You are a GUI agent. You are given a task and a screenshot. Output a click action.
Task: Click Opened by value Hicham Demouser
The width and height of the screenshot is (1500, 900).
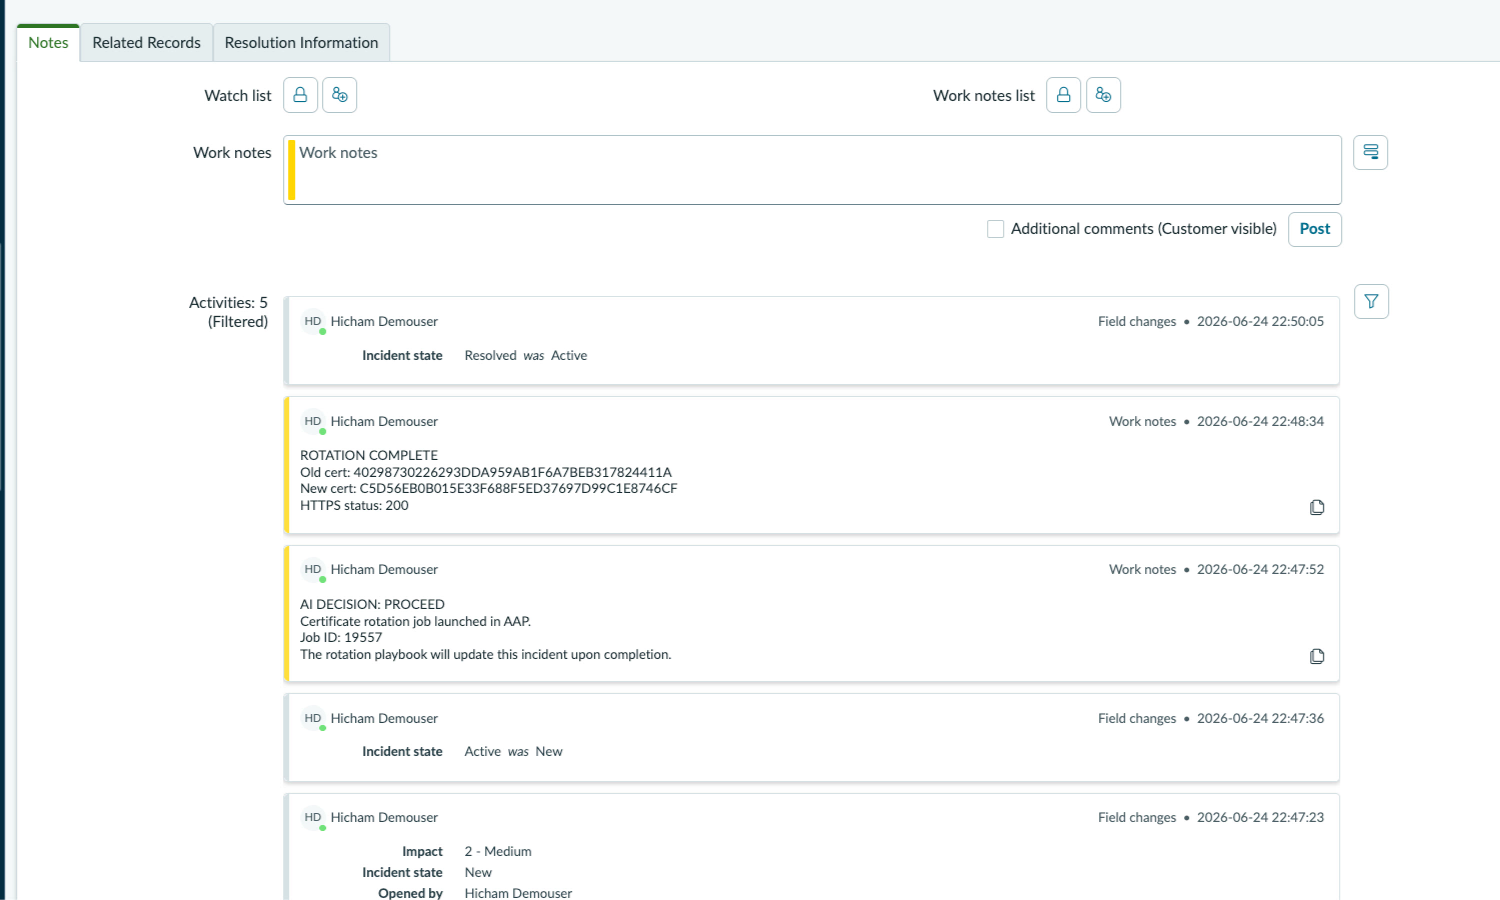point(518,893)
